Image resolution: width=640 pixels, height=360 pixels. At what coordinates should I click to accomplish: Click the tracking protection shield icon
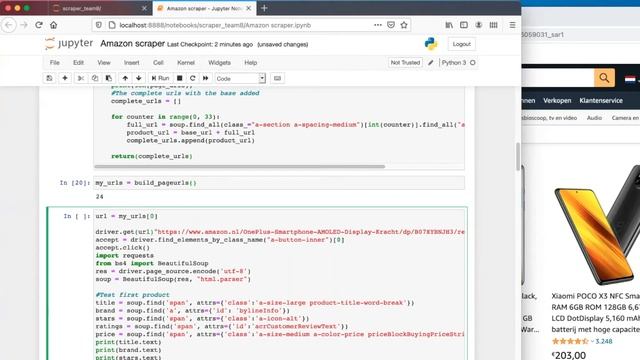tap(98, 25)
